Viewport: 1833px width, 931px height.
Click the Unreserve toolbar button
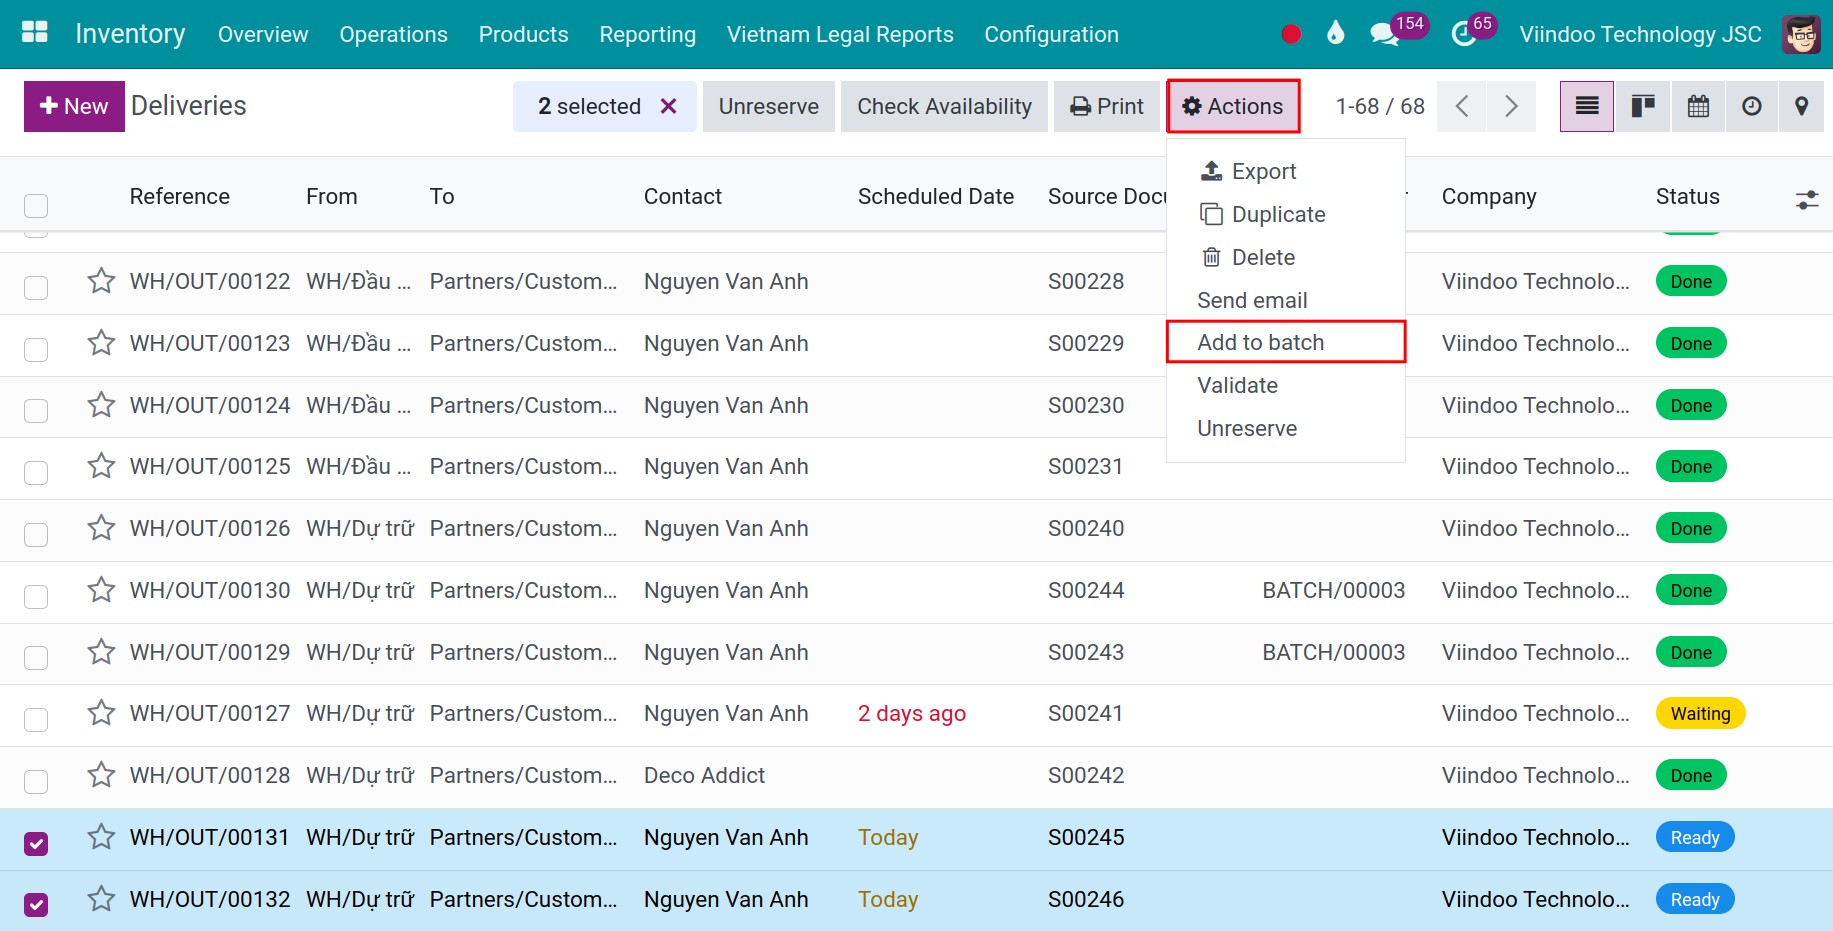point(768,106)
